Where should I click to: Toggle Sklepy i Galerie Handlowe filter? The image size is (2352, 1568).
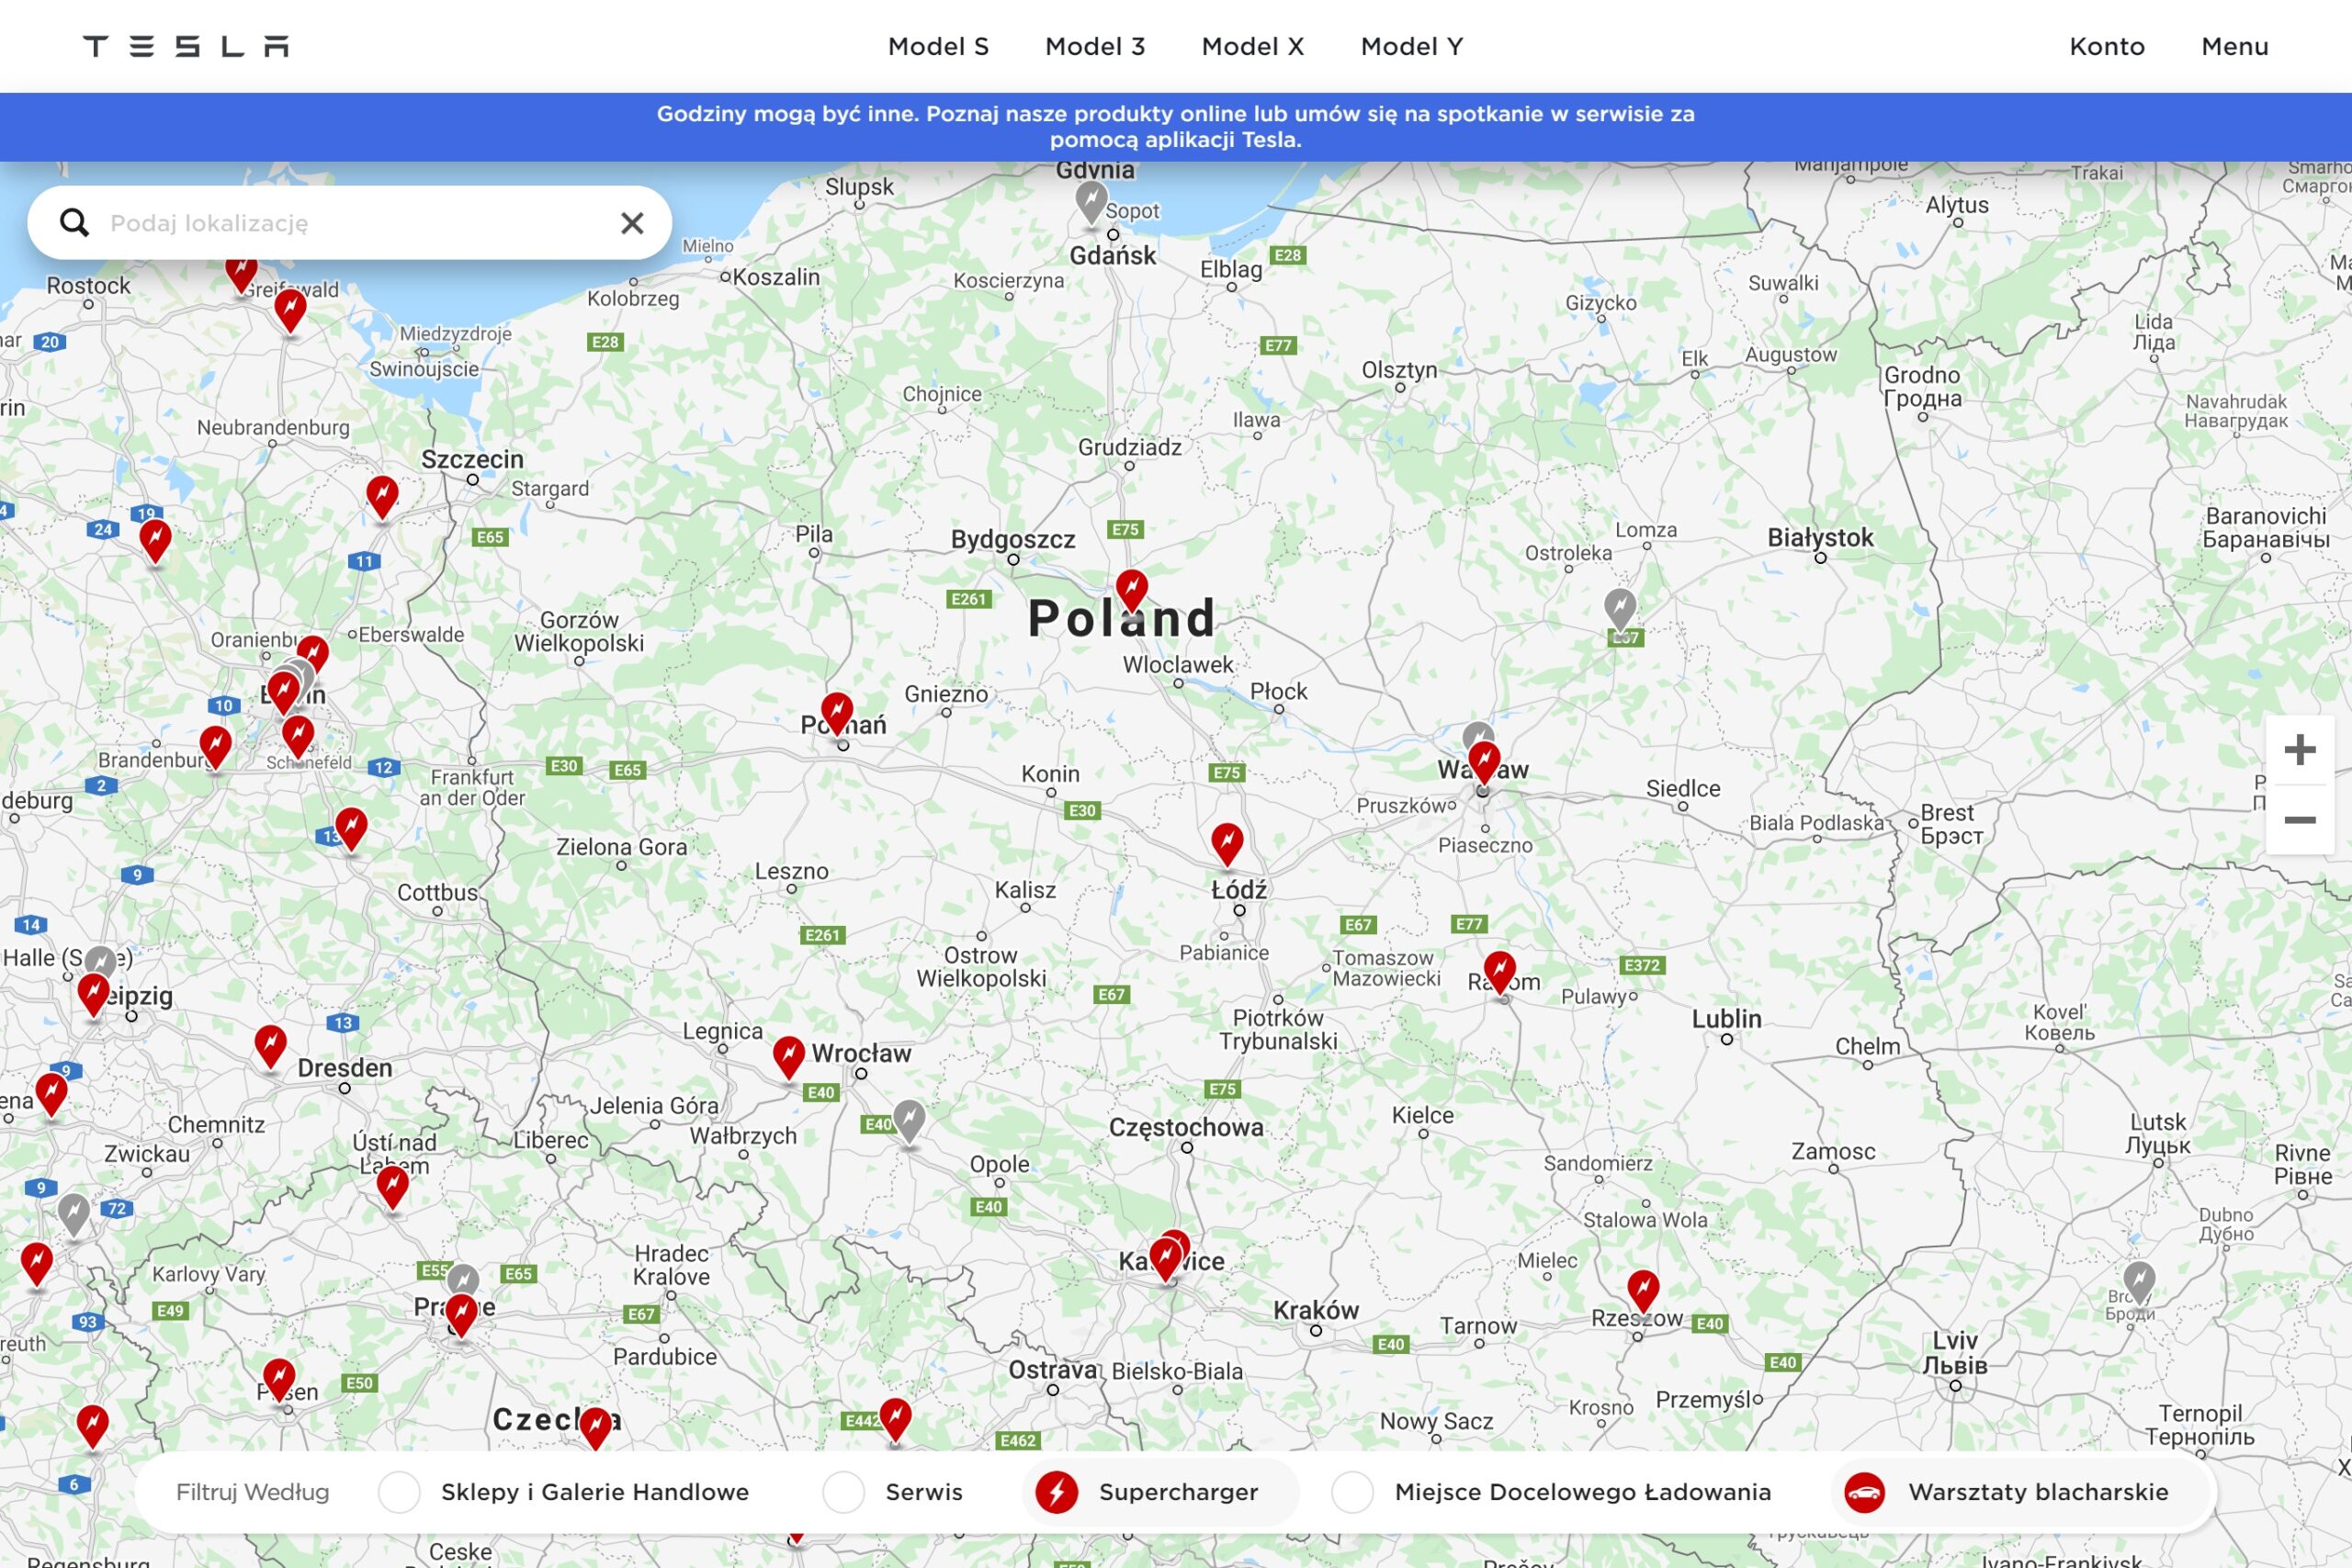pyautogui.click(x=564, y=1492)
